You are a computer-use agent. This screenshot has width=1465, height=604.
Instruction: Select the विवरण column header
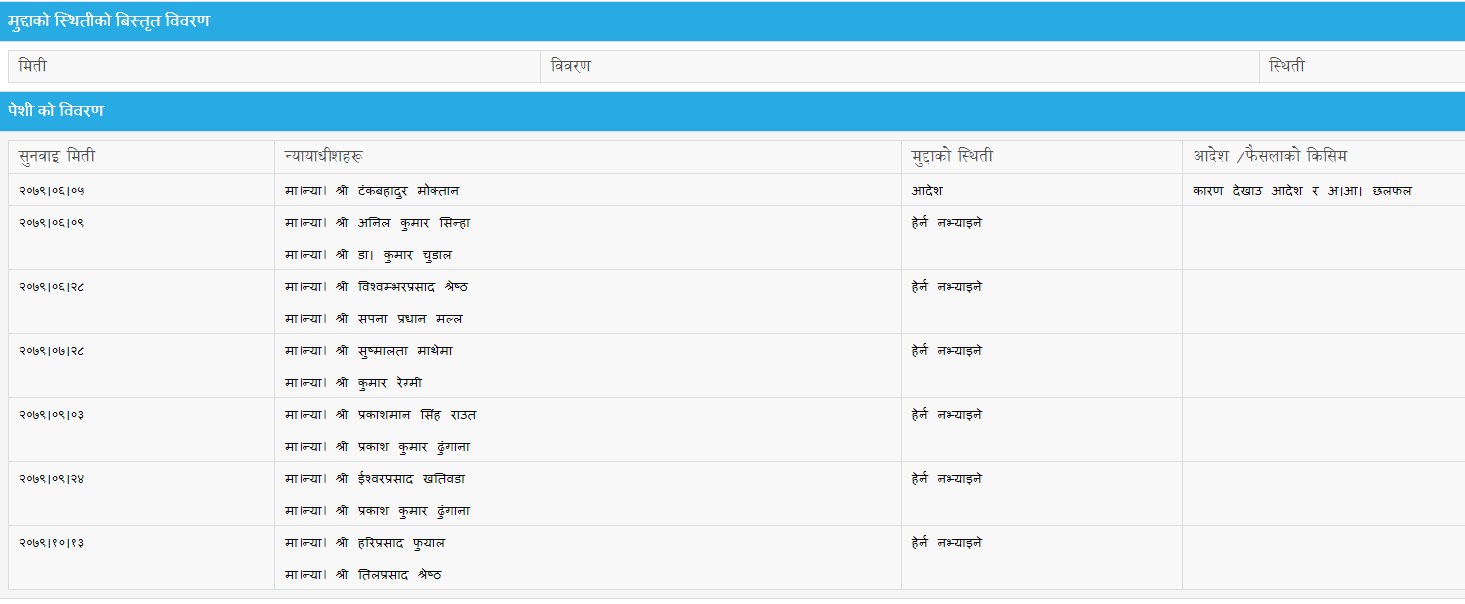tap(571, 66)
